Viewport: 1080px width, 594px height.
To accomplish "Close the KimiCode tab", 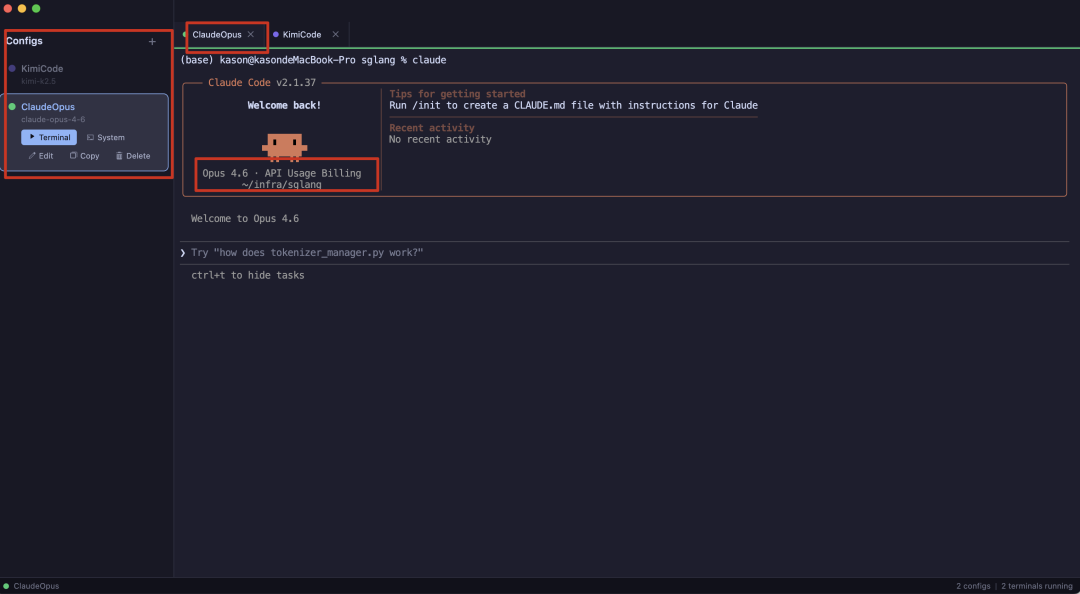I will point(335,34).
